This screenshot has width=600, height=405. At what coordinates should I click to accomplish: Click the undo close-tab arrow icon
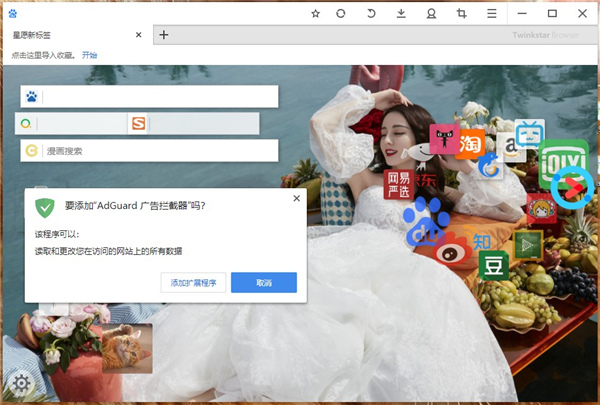click(x=371, y=14)
